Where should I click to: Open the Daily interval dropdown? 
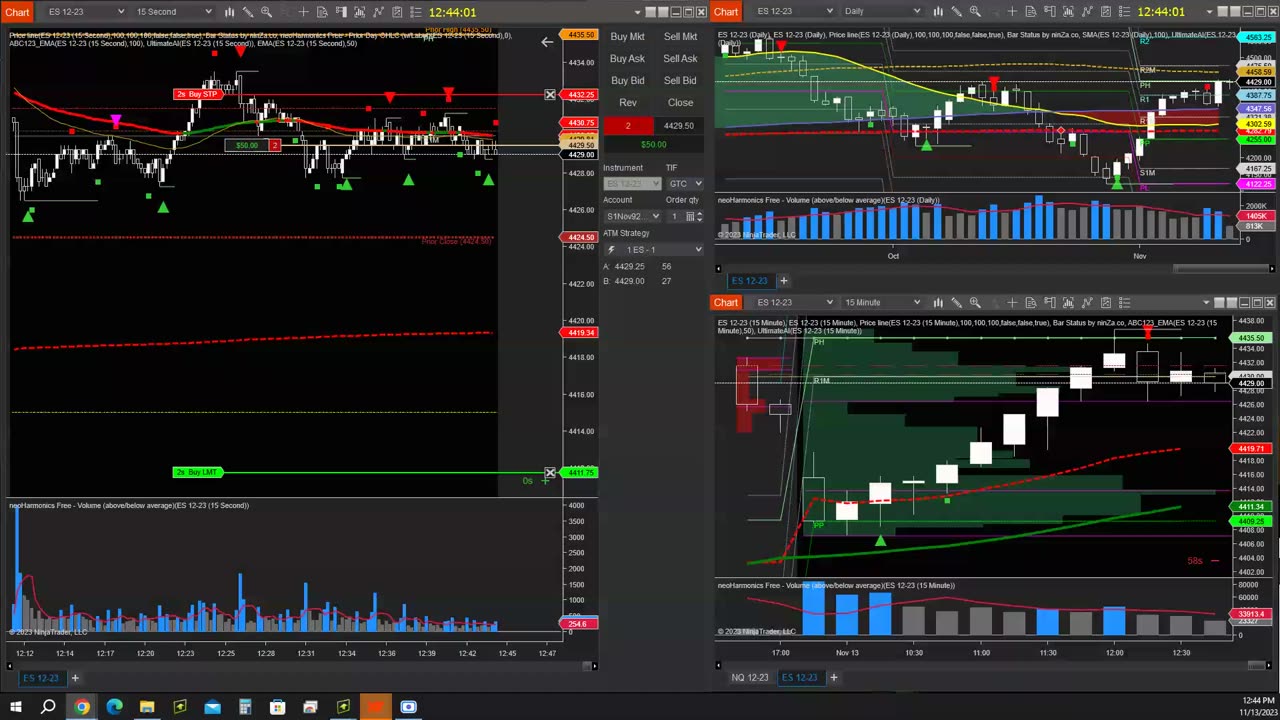(x=882, y=11)
